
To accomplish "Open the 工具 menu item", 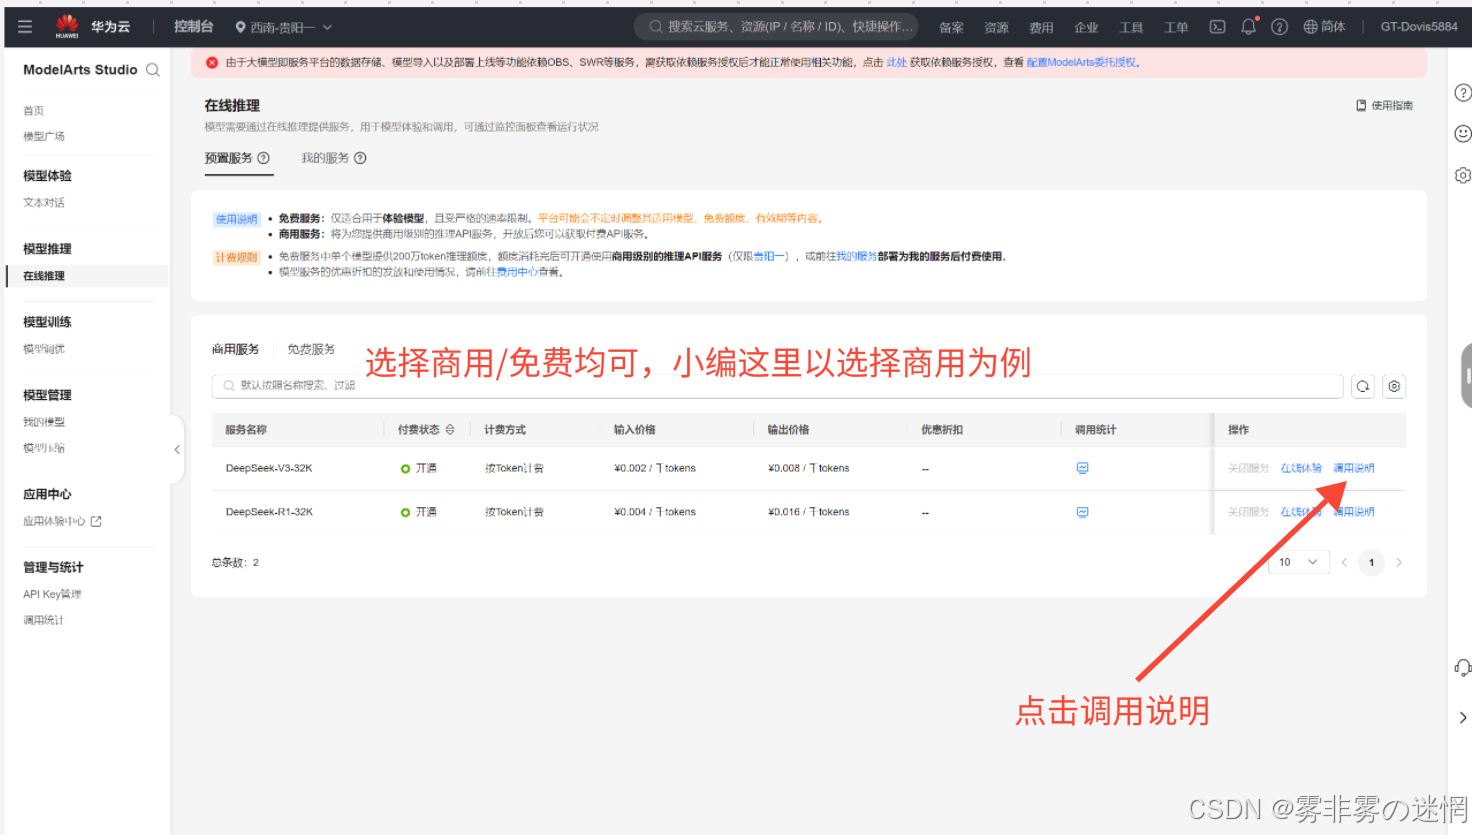I will click(x=1131, y=28).
